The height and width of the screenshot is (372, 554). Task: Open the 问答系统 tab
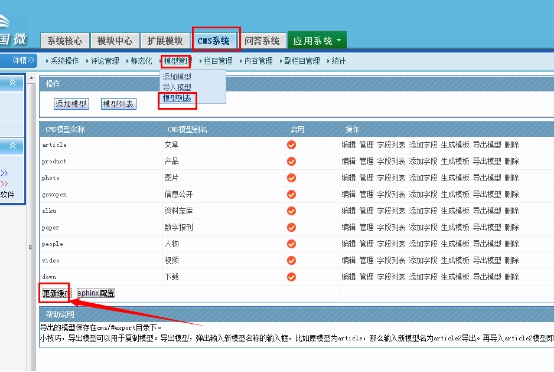pyautogui.click(x=262, y=41)
